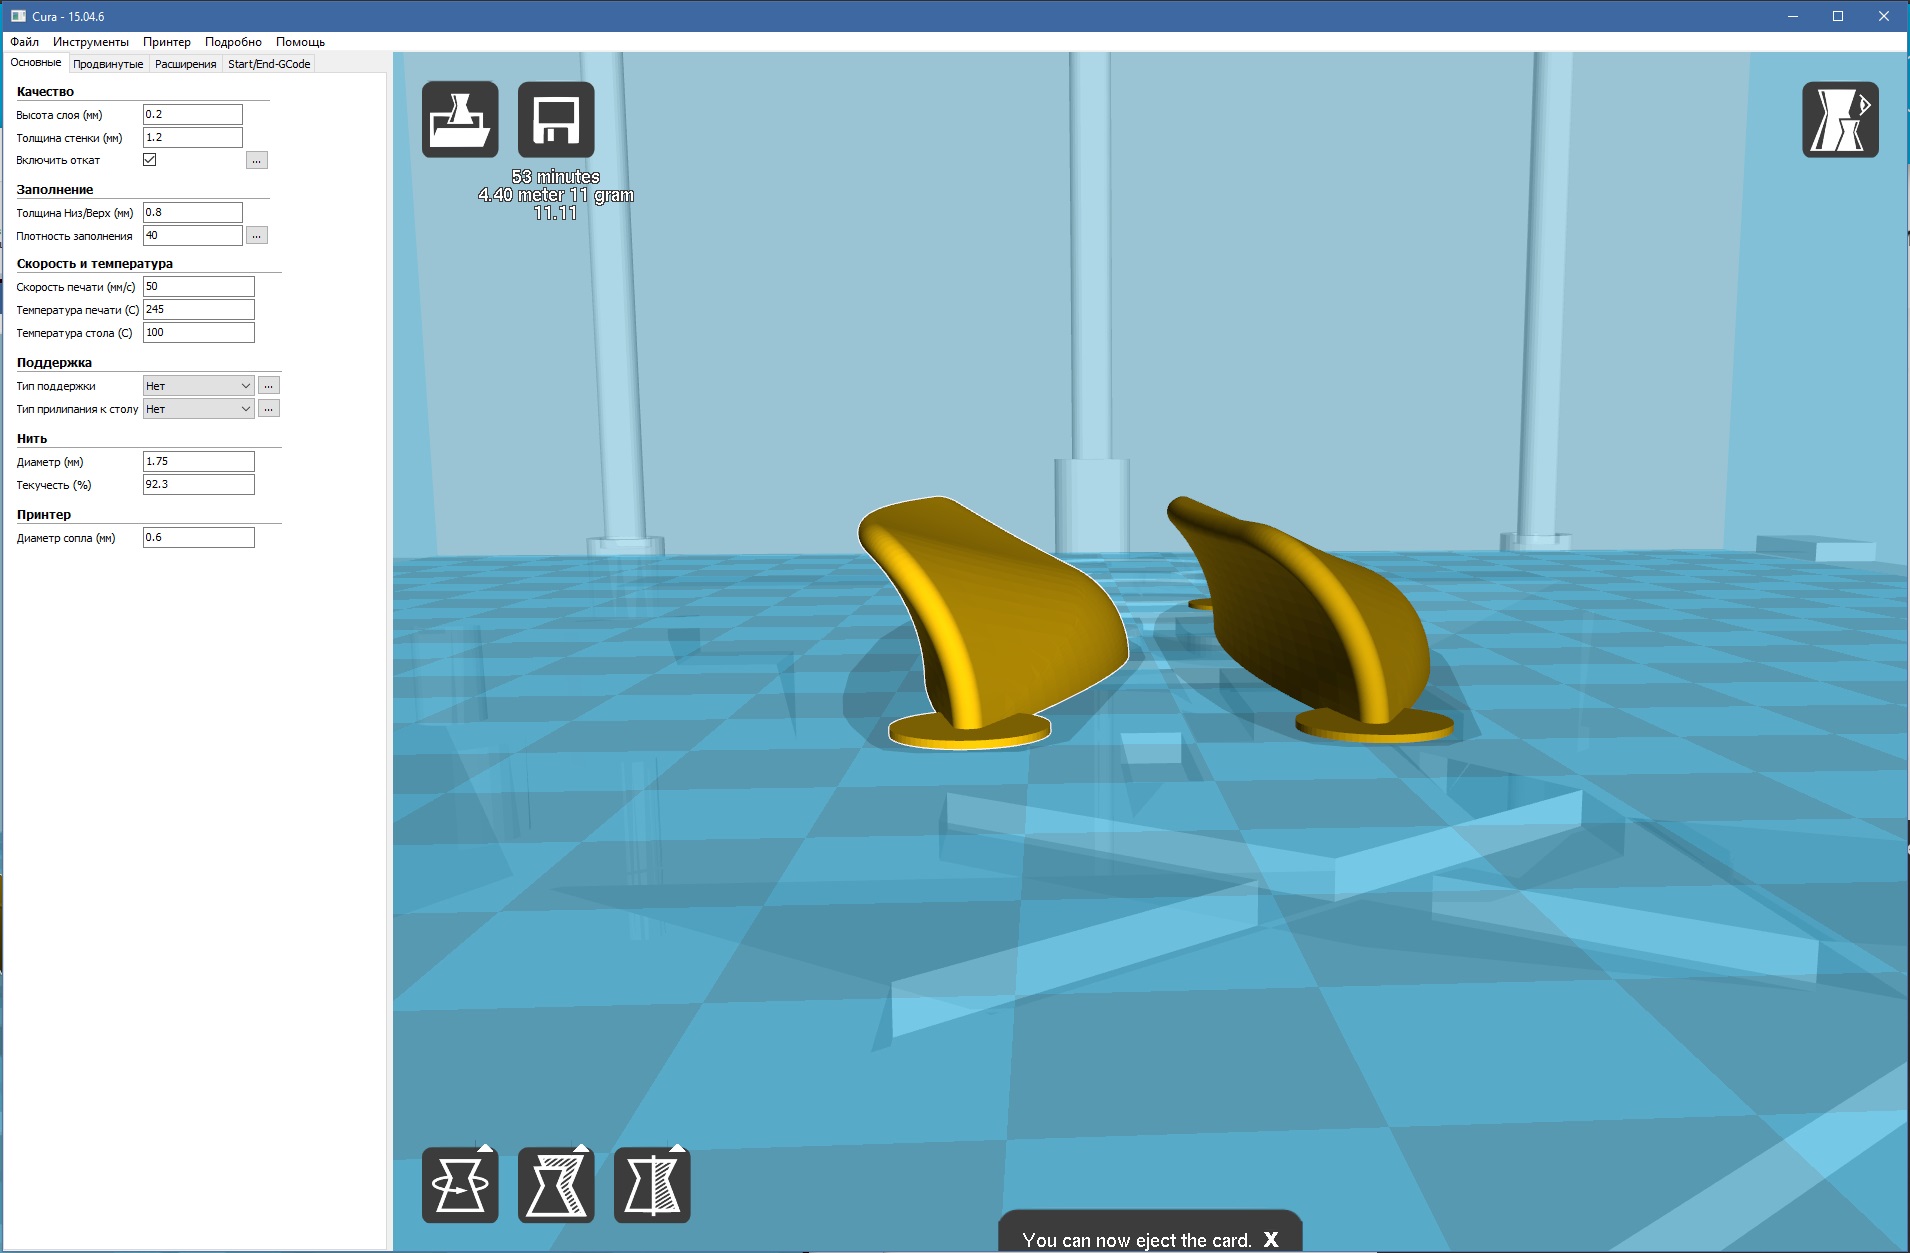Click the Температура печати input field
The image size is (1910, 1253).
tap(199, 310)
